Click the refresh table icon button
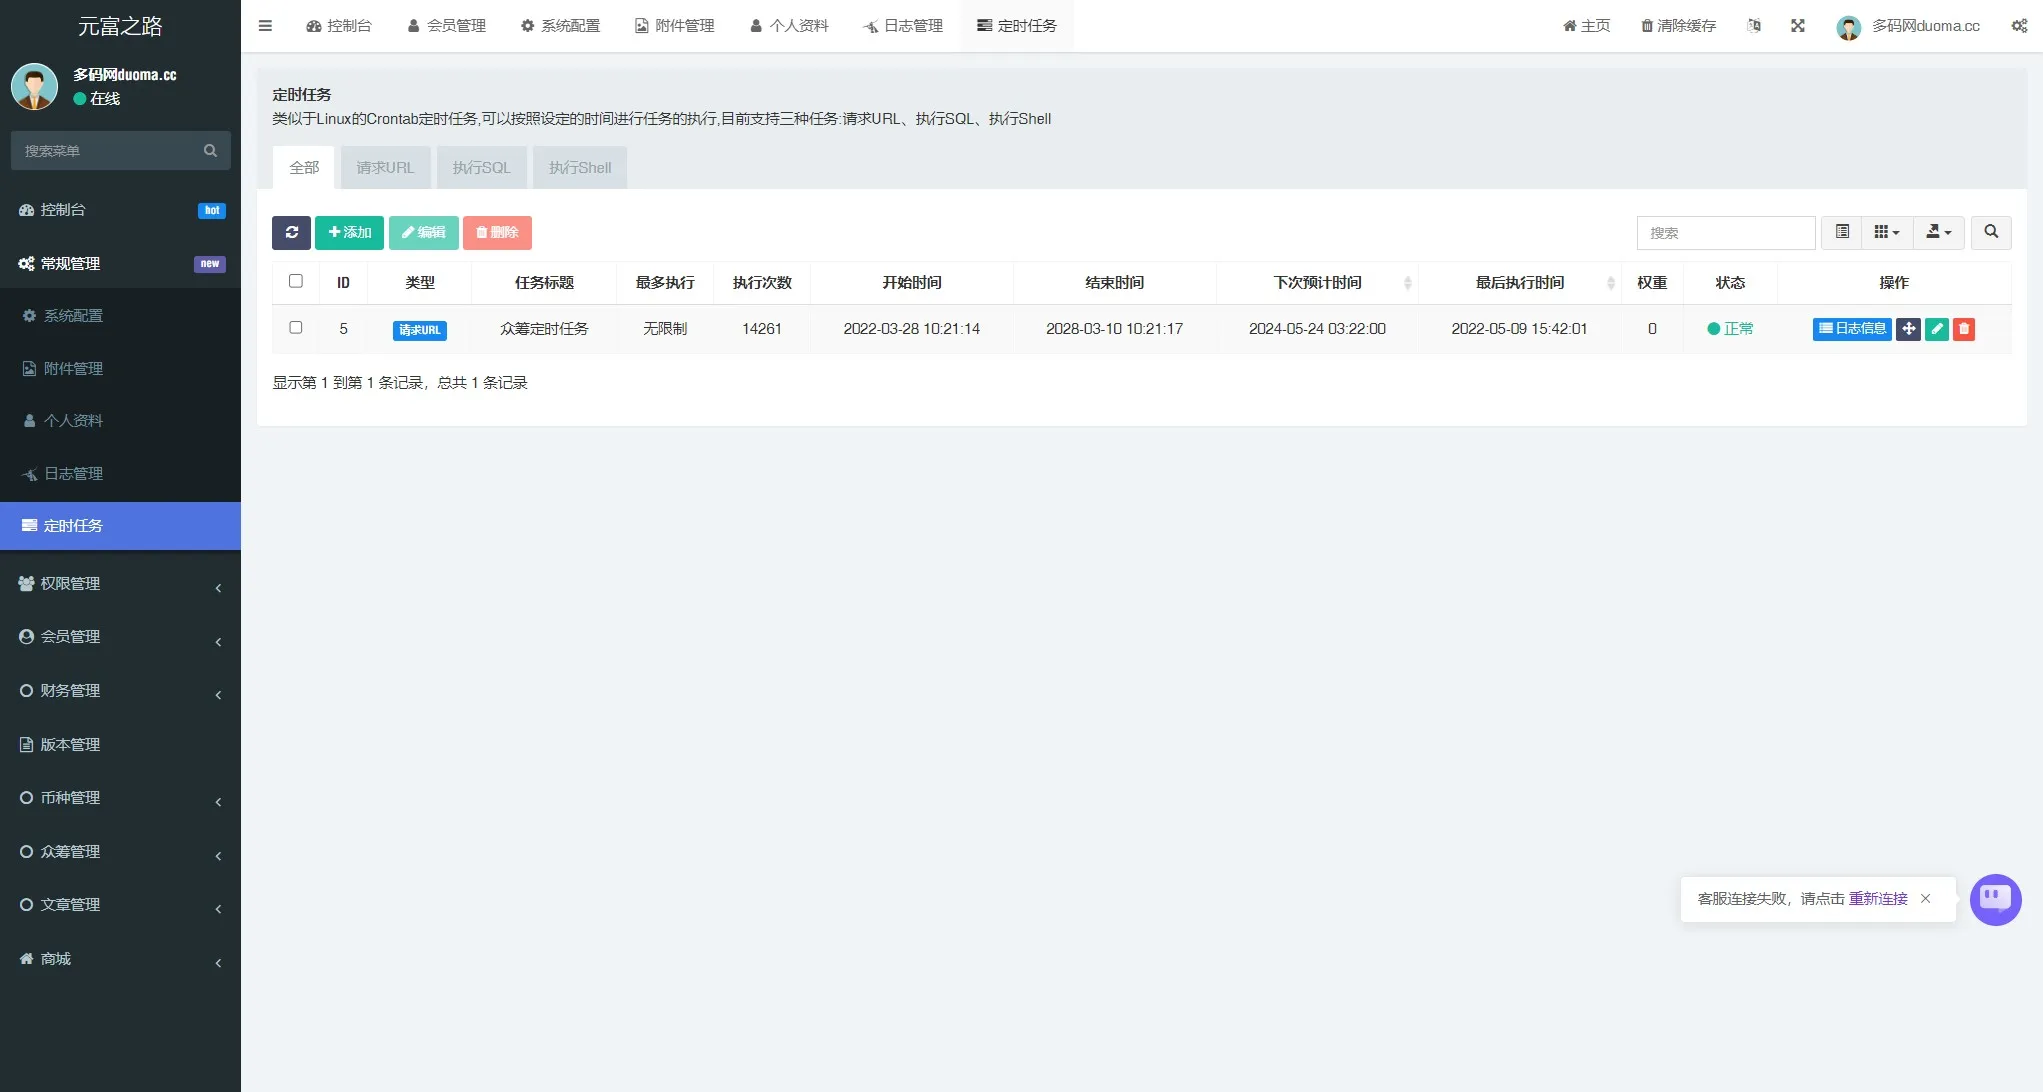 coord(291,232)
